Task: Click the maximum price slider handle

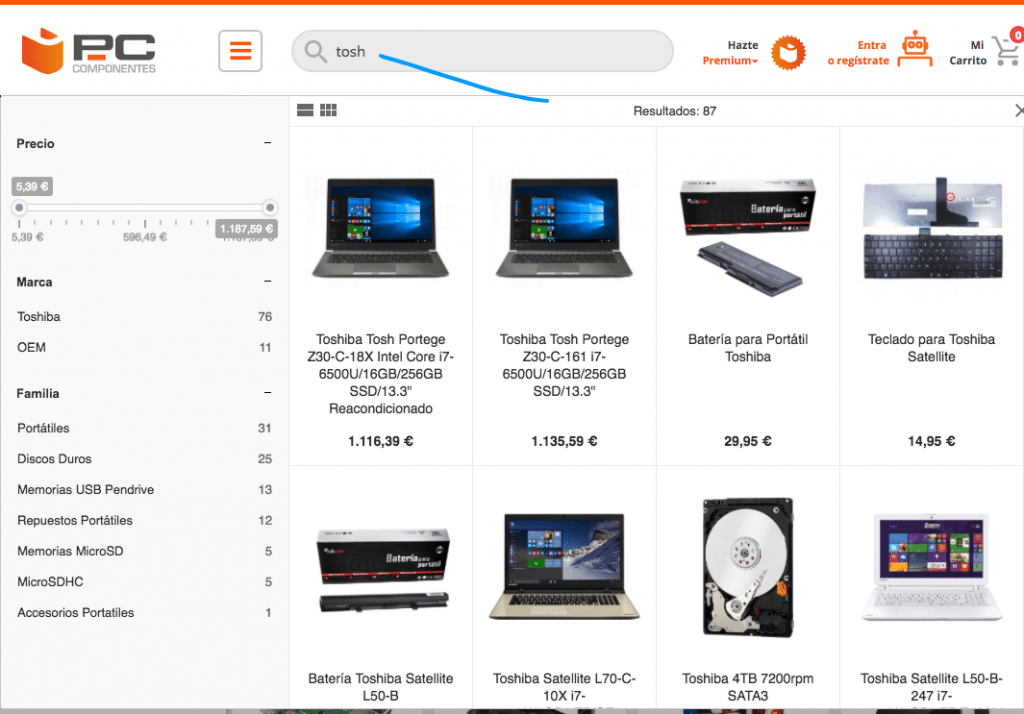Action: 270,208
